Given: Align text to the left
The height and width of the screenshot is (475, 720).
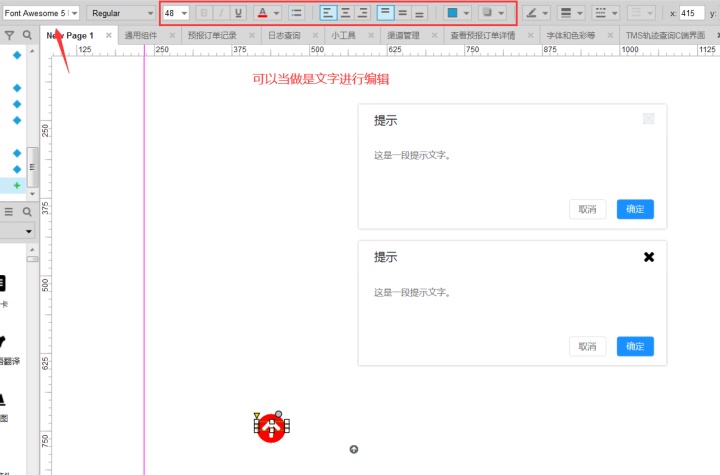Looking at the screenshot, I should [x=328, y=13].
